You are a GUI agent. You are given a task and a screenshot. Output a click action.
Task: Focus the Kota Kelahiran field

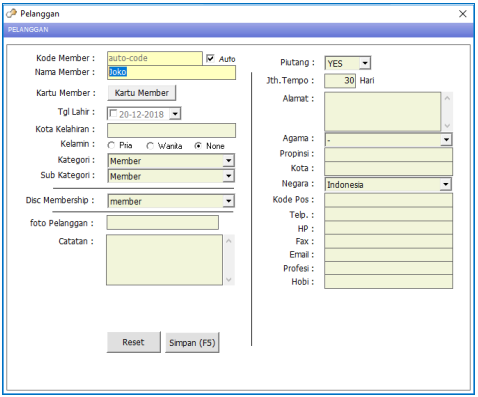tap(171, 130)
